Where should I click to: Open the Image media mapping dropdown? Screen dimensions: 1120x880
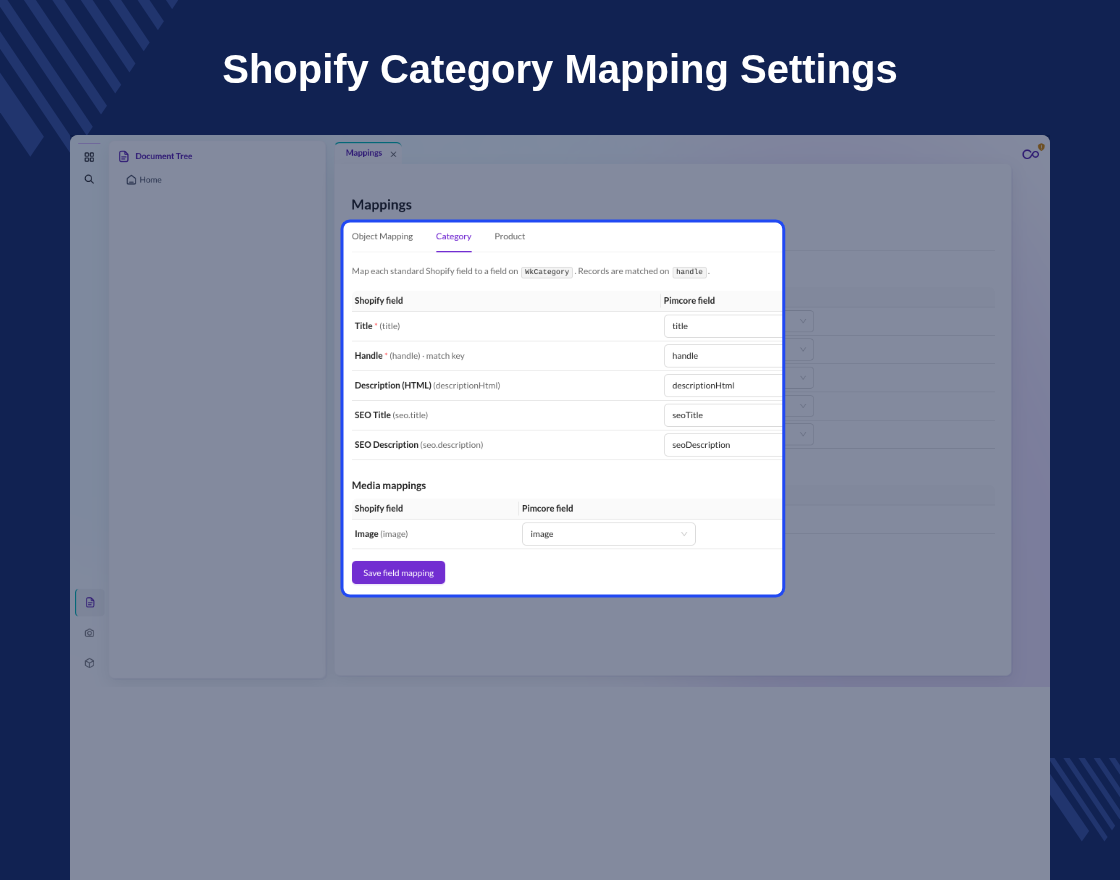pyautogui.click(x=609, y=534)
